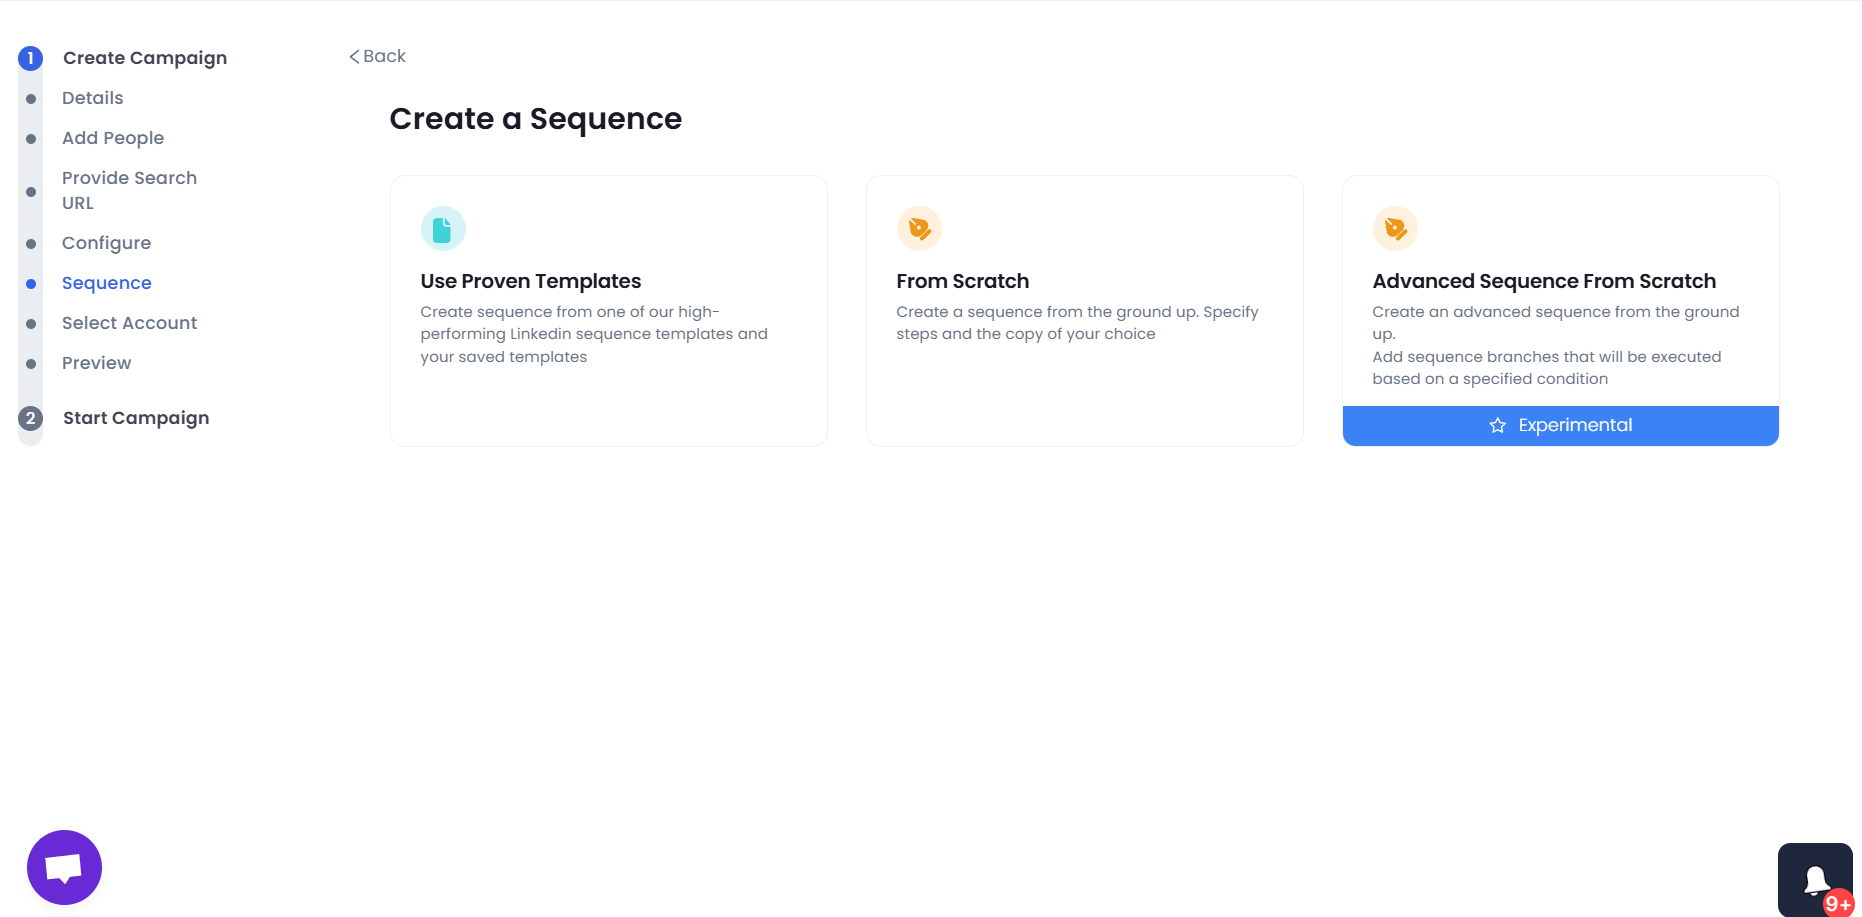Viewport: 1862px width, 917px height.
Task: Go back using the Back link
Action: pyautogui.click(x=377, y=57)
